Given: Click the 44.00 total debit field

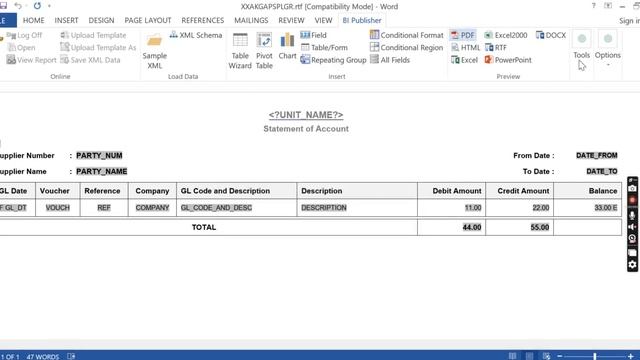Looking at the screenshot, I should [472, 227].
